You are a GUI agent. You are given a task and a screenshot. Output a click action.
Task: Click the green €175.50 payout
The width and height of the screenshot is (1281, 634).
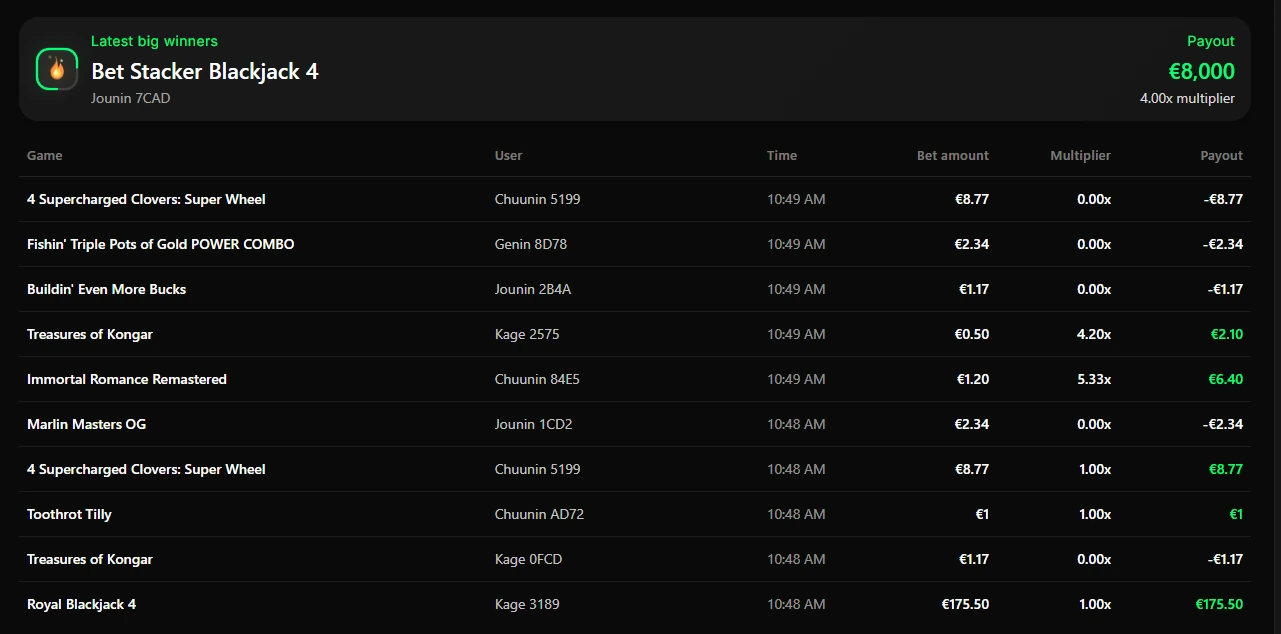[x=1219, y=604]
